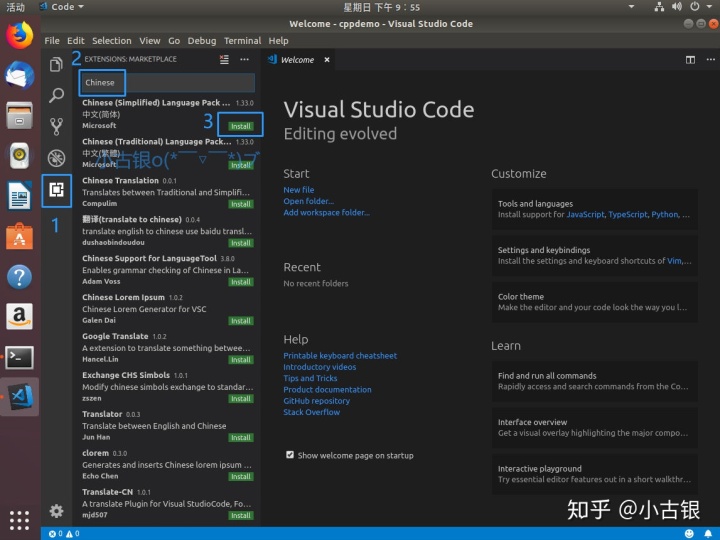
Task: Install Chinese Lorem Ipsum extension
Action: point(241,321)
